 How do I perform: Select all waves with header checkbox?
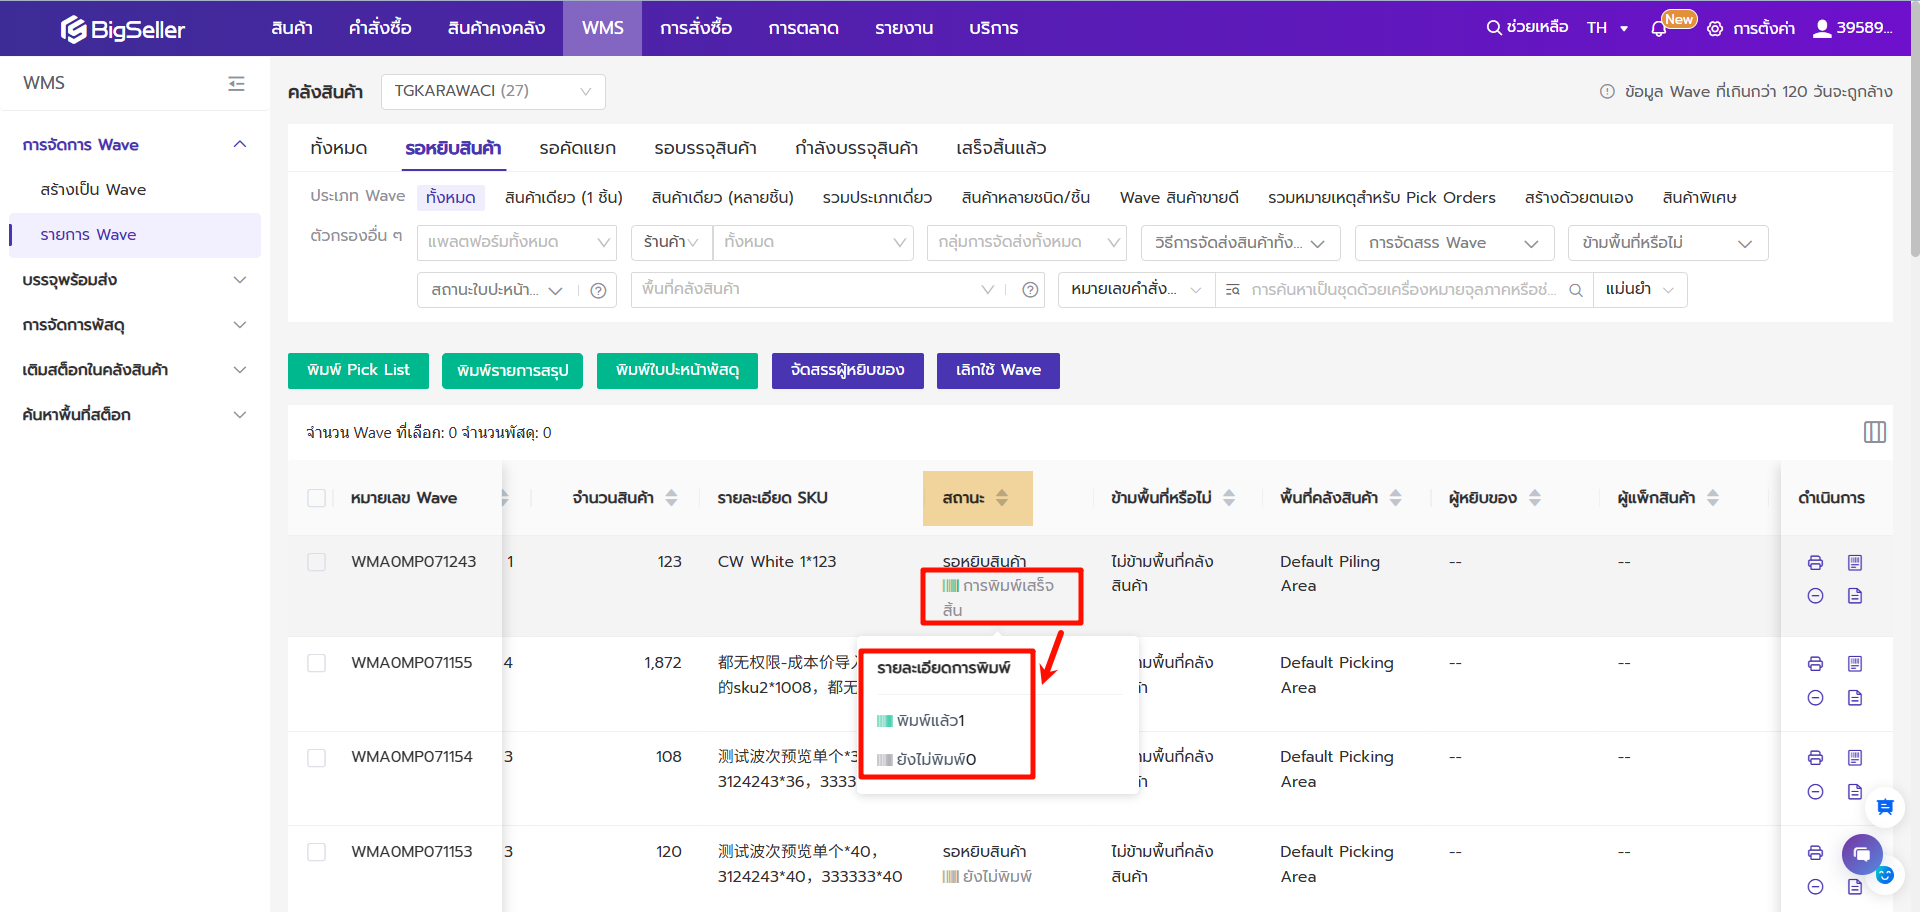pyautogui.click(x=317, y=498)
